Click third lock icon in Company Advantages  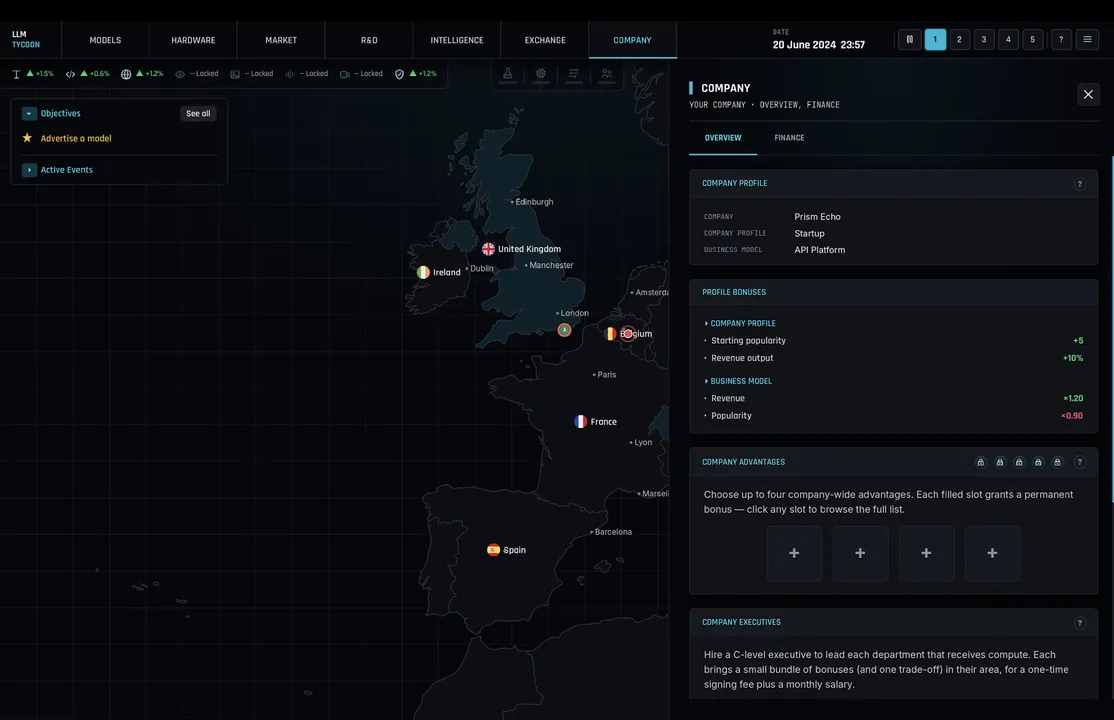point(1019,462)
